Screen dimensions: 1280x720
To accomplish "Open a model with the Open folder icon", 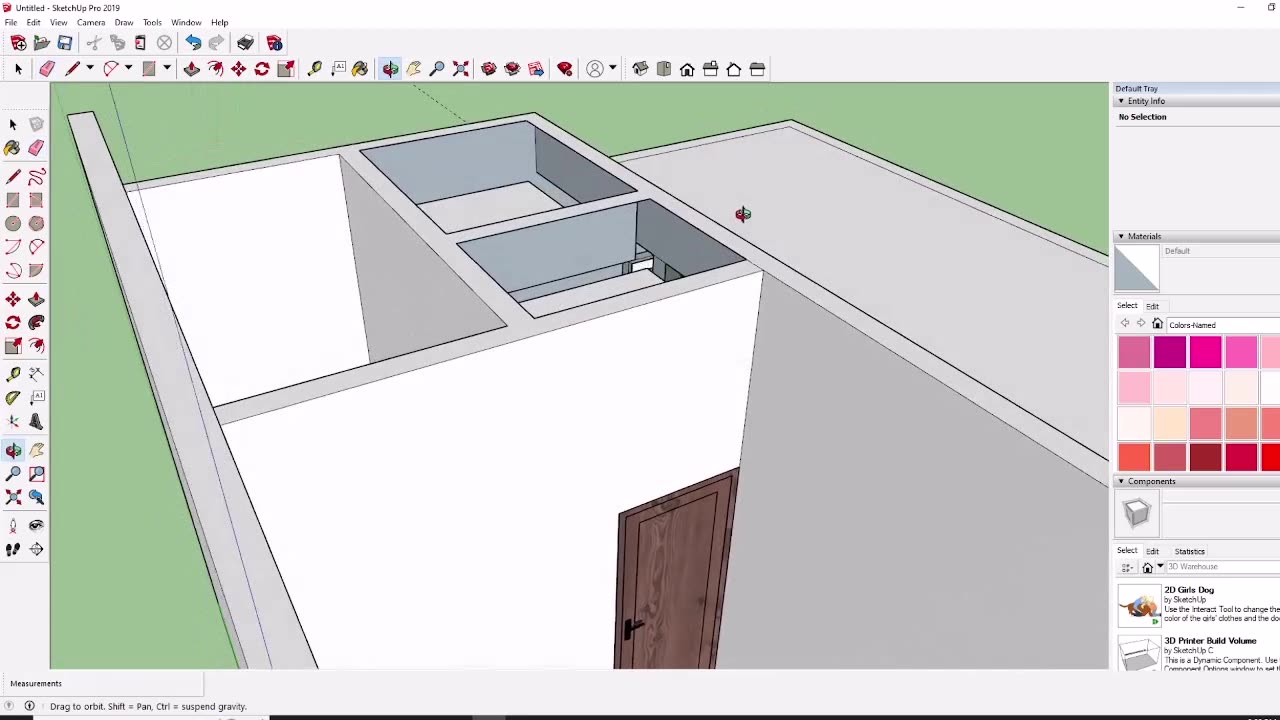I will (x=41, y=43).
